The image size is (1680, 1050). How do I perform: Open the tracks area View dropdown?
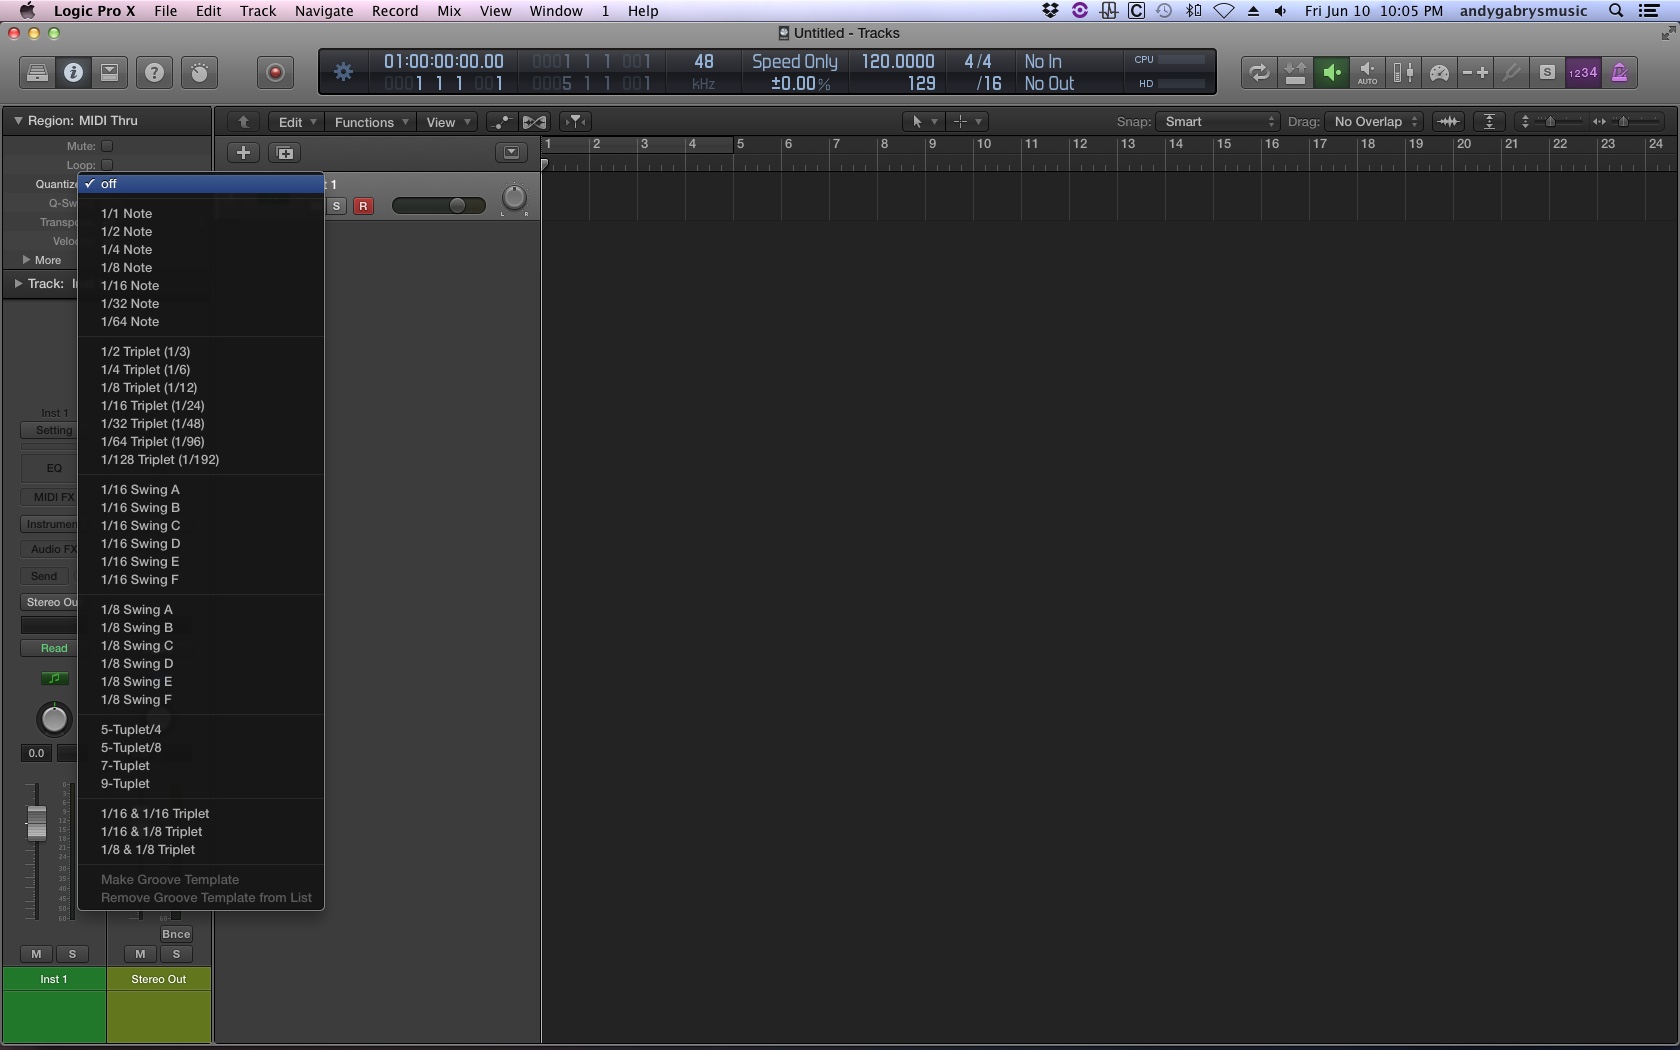coord(447,122)
